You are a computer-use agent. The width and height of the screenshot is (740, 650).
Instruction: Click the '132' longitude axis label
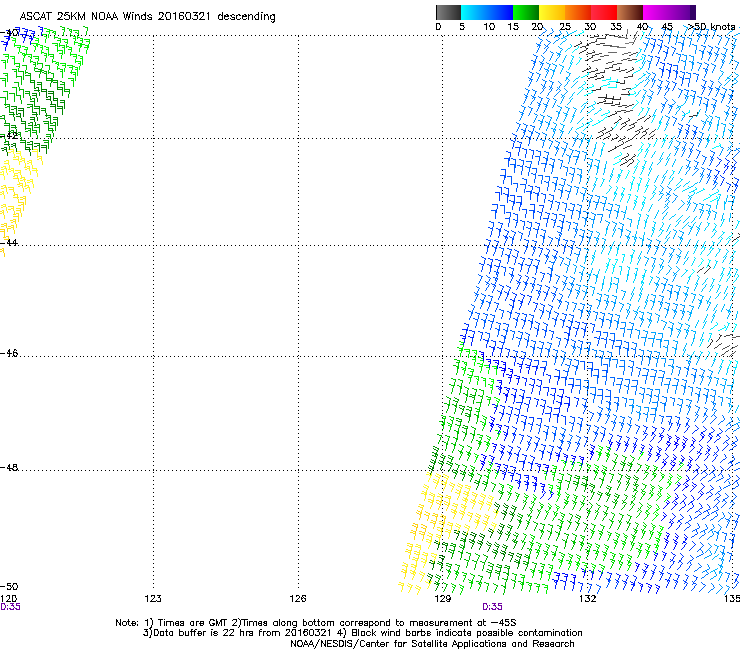tap(588, 598)
